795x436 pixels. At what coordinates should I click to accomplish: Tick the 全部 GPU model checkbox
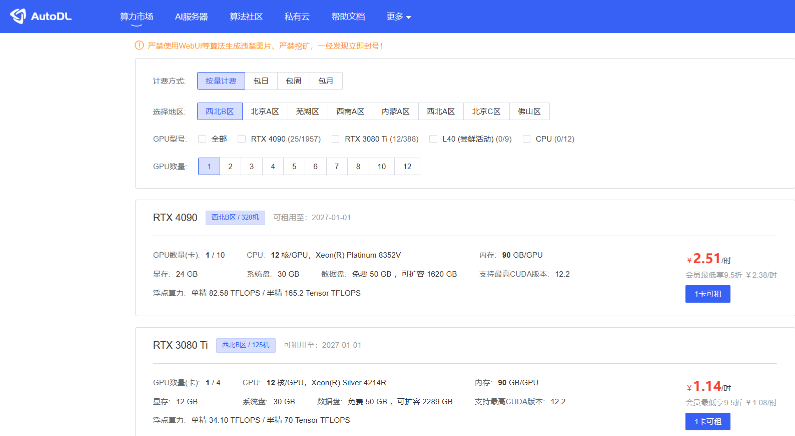202,139
